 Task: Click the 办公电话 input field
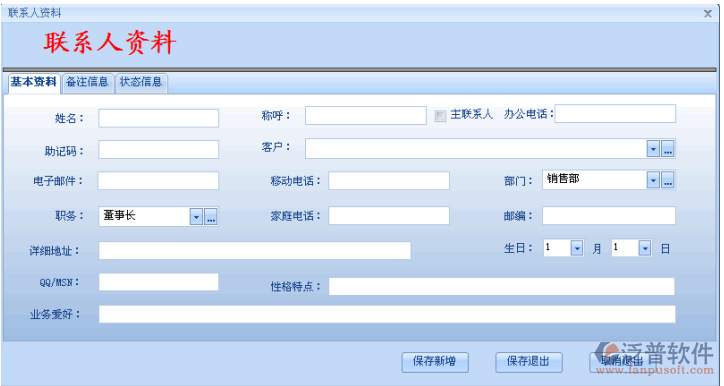point(615,114)
